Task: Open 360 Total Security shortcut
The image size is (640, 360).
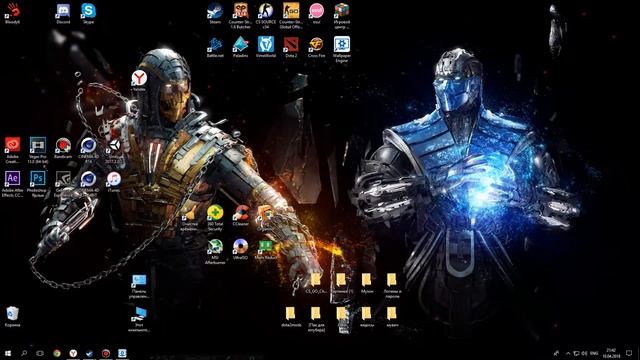Action: [215, 218]
